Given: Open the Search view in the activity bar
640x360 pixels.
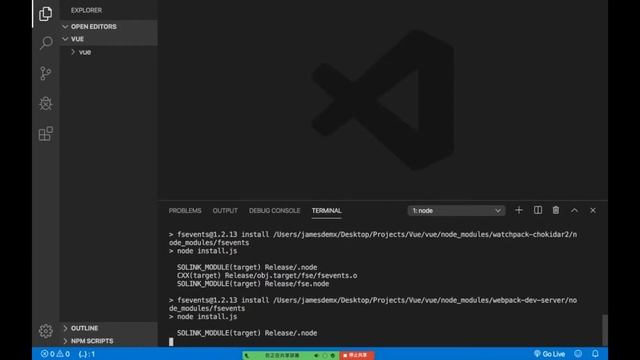Looking at the screenshot, I should pyautogui.click(x=46, y=43).
